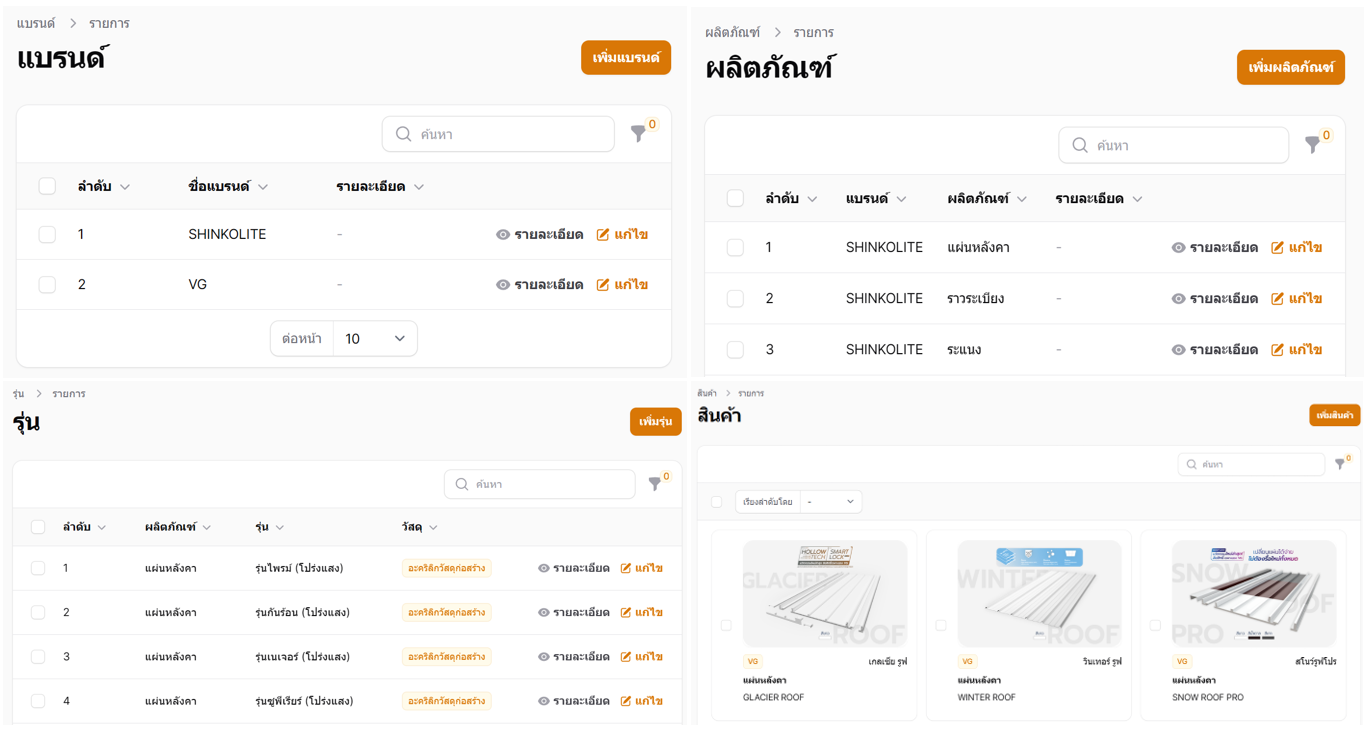Viewport: 1371px width, 729px height.
Task: Open the filter icon in the แบรนด์ panel
Action: (x=638, y=134)
